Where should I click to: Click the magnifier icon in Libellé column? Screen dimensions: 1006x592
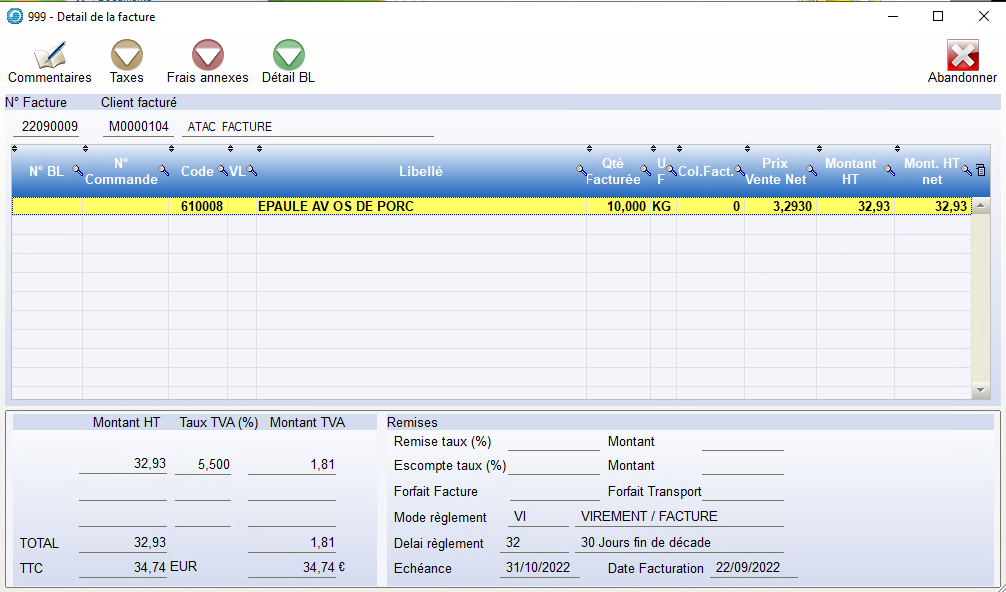click(x=582, y=171)
